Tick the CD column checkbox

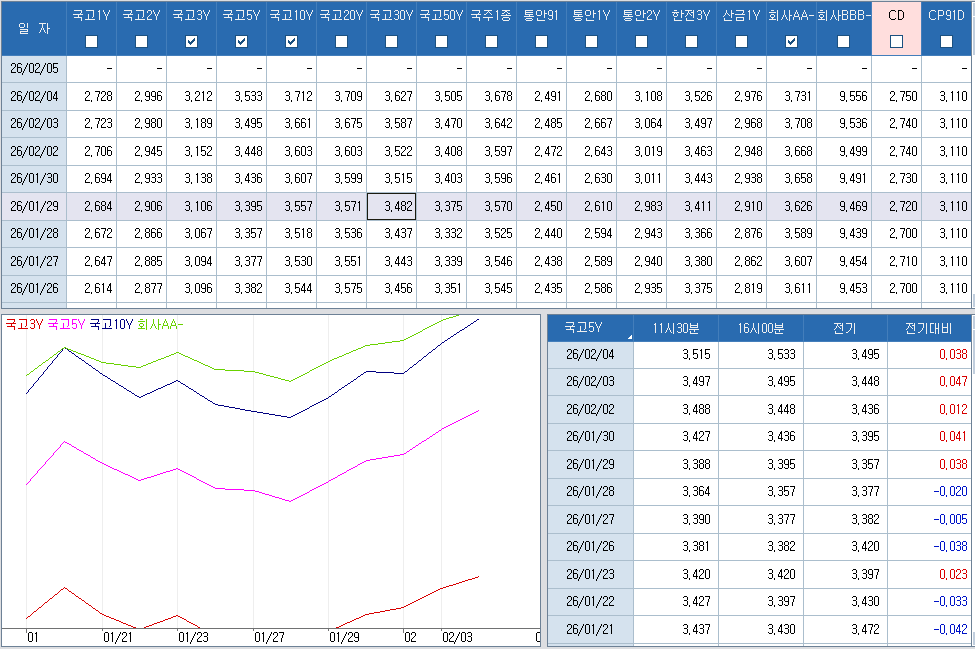pos(896,41)
